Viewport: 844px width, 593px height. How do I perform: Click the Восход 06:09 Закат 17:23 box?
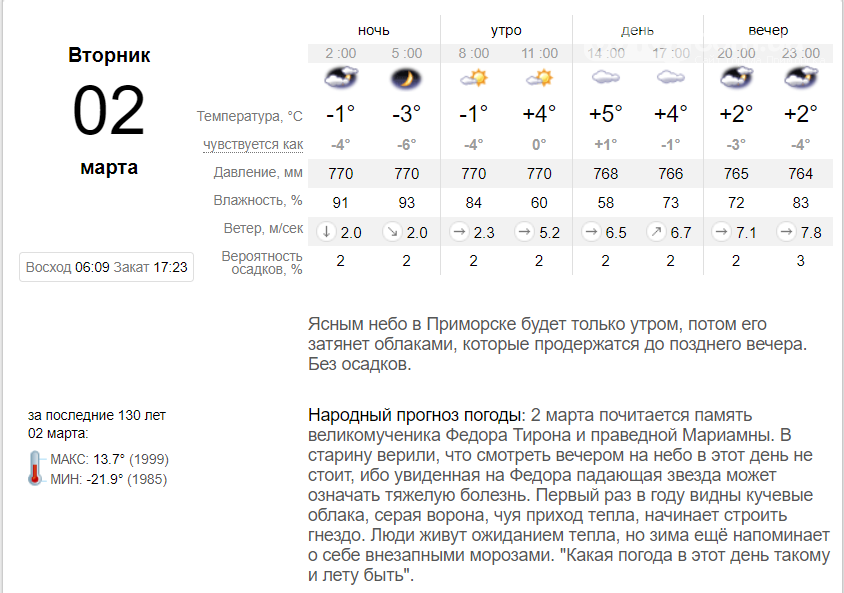[x=107, y=267]
